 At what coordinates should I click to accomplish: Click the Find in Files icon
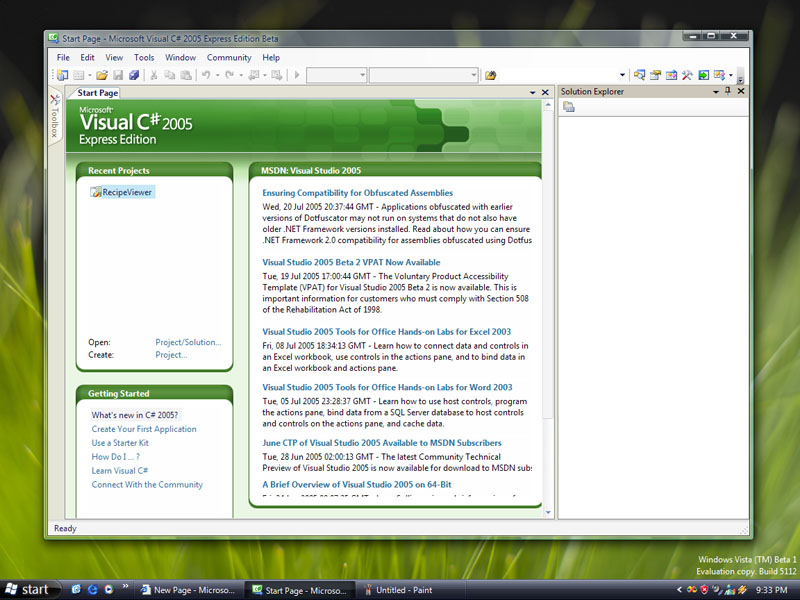coord(490,76)
